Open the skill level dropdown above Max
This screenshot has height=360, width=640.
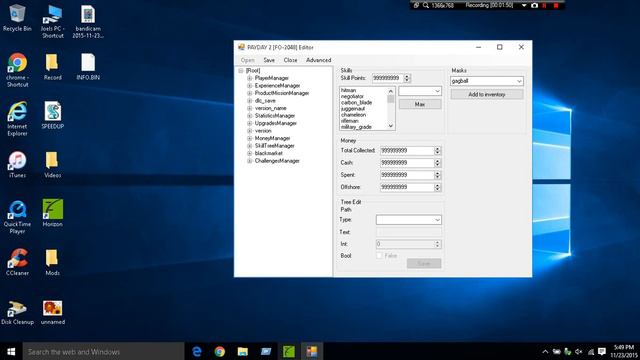pyautogui.click(x=437, y=91)
